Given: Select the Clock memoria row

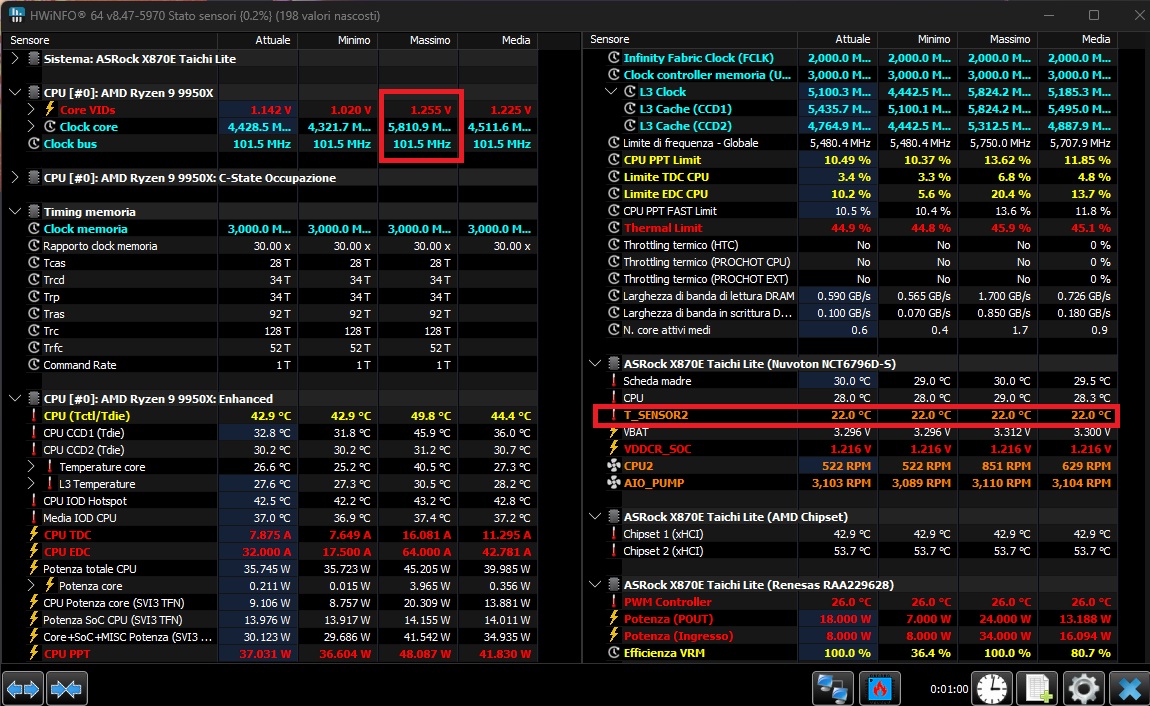Looking at the screenshot, I should (x=269, y=229).
